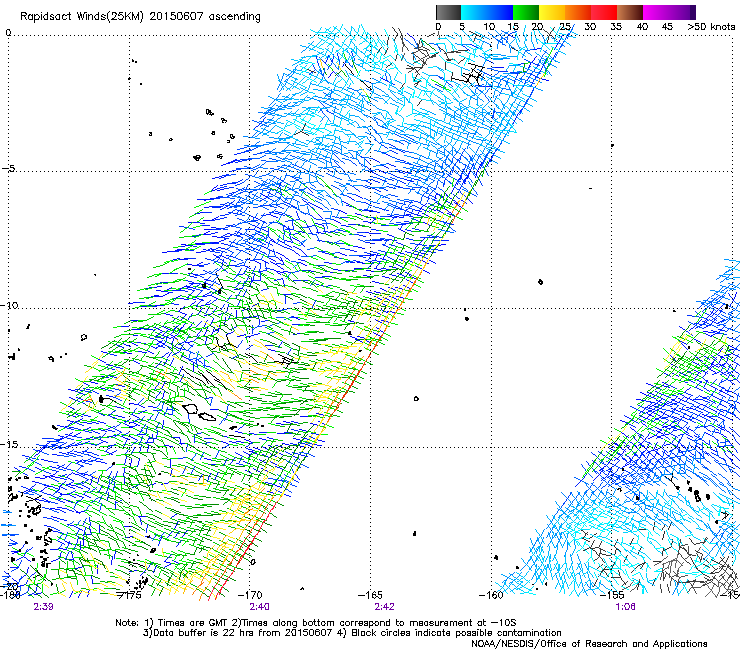Click the legend number '25'
740x650 pixels.
coord(565,27)
